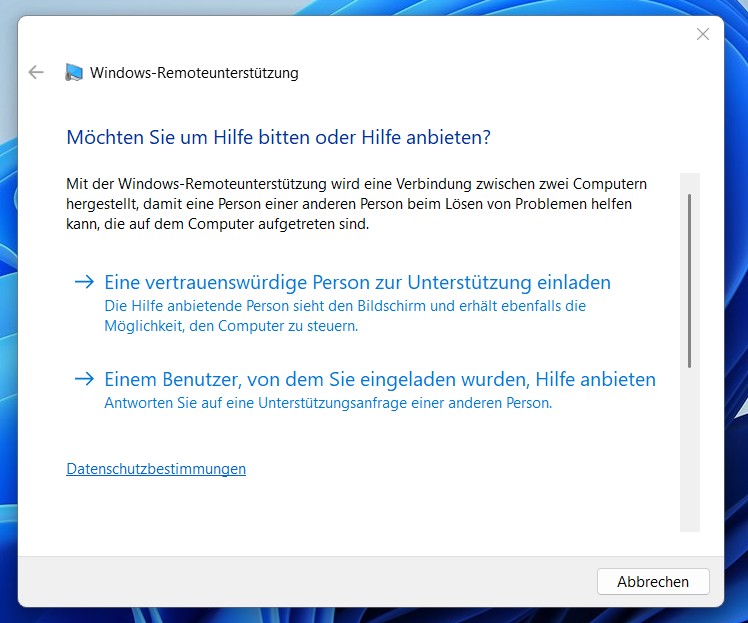The width and height of the screenshot is (748, 623).
Task: Close the Remoteunterstützung dialog with the X
Action: 703,34
